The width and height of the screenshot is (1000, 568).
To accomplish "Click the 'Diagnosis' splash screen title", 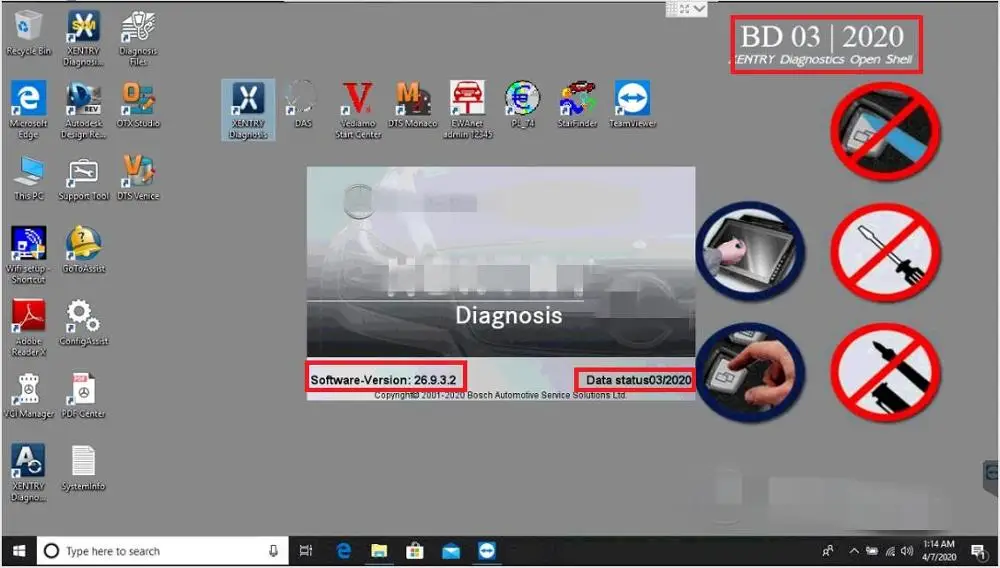I will (509, 316).
